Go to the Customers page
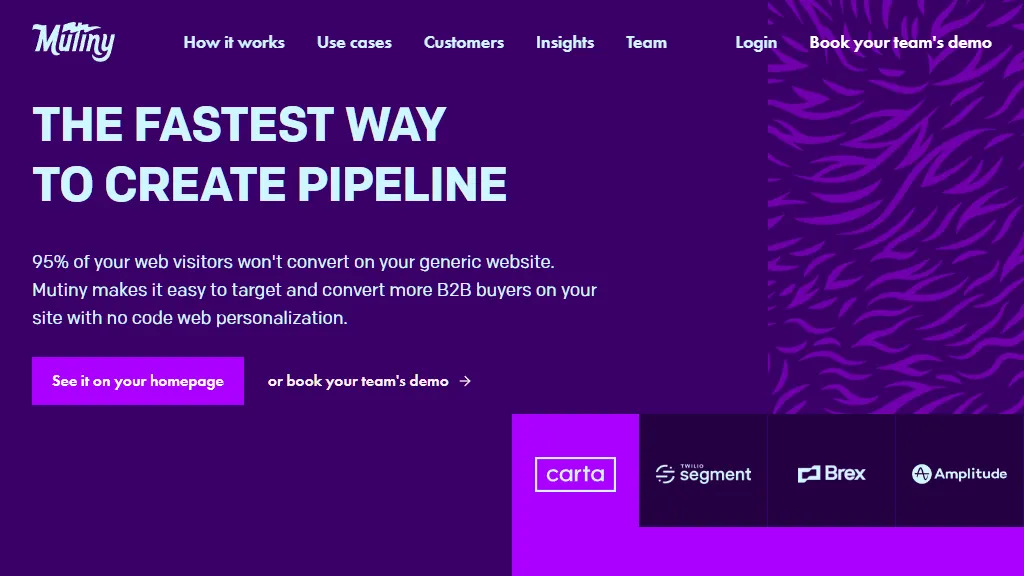Screen dimensions: 1024x576 pyautogui.click(x=464, y=42)
